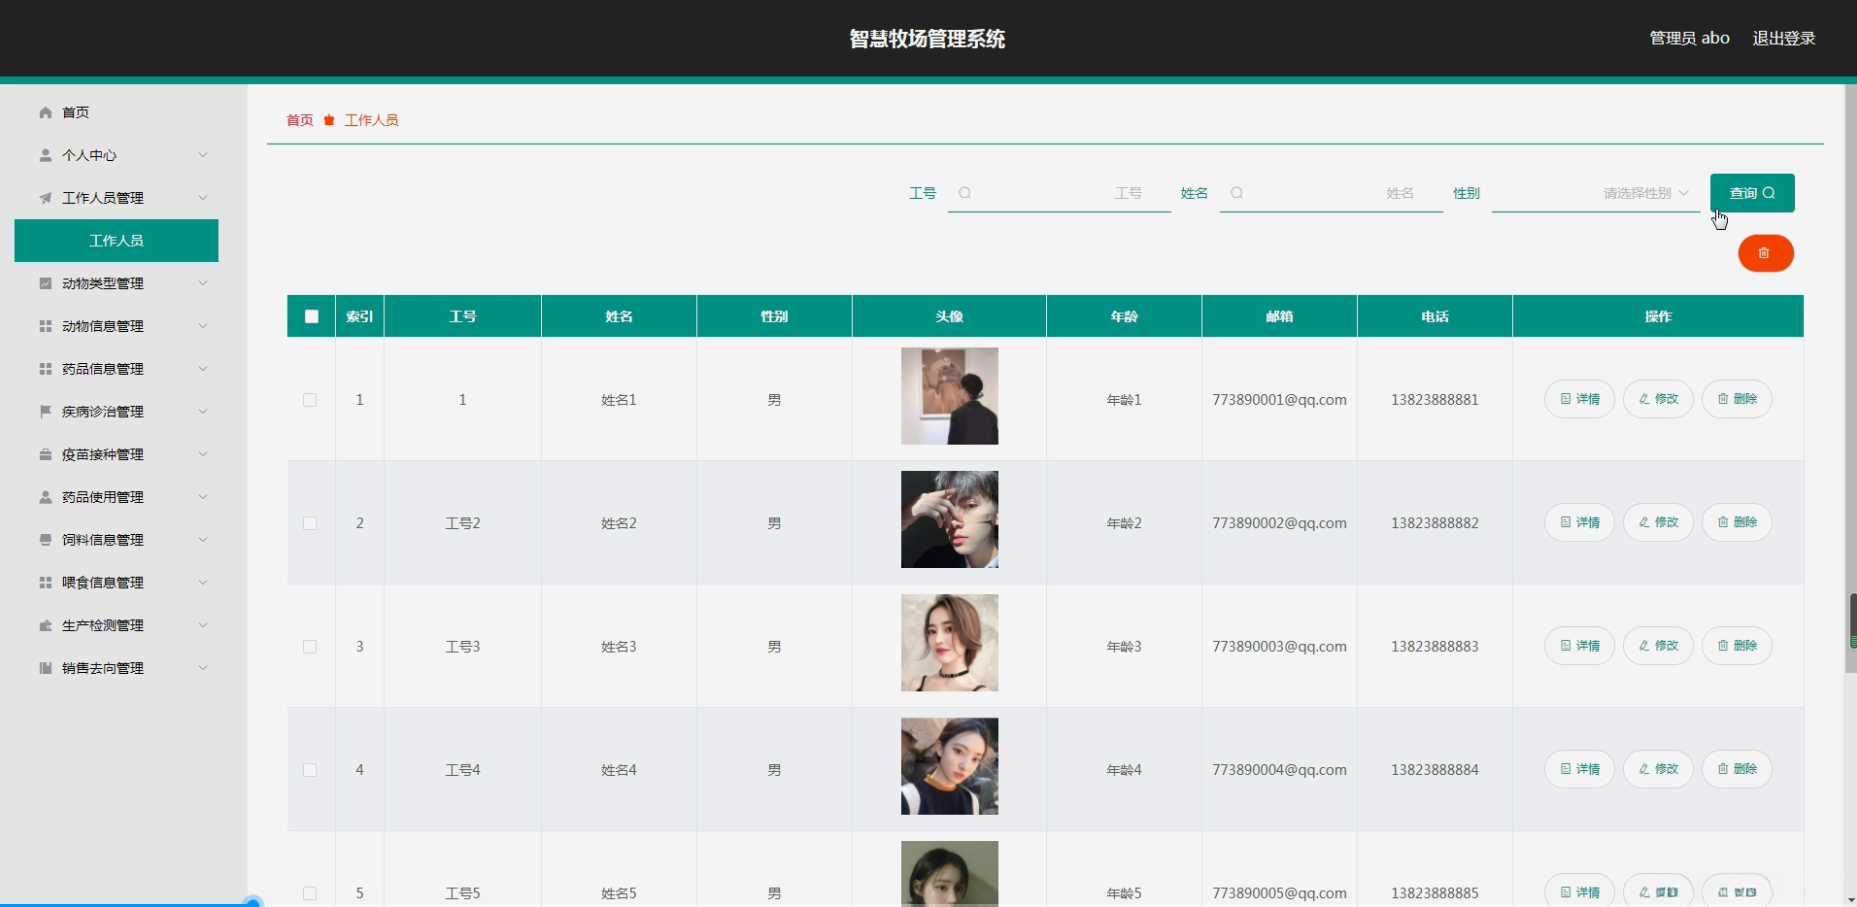The image size is (1857, 907).
Task: Check the checkbox for row 姓名3
Action: (310, 647)
